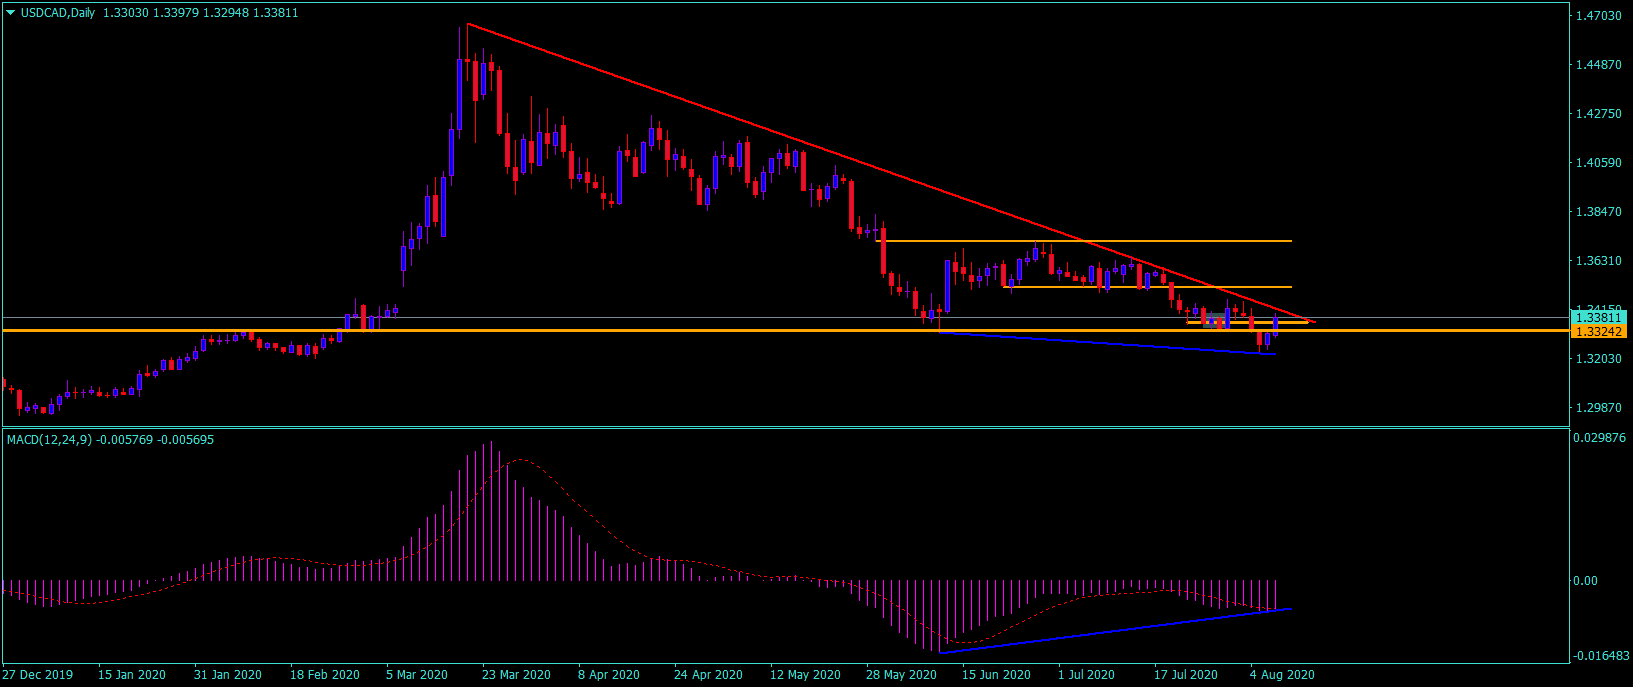Click the -0.005769 MACD value in label
Viewport: 1633px width, 687px height.
[x=124, y=439]
